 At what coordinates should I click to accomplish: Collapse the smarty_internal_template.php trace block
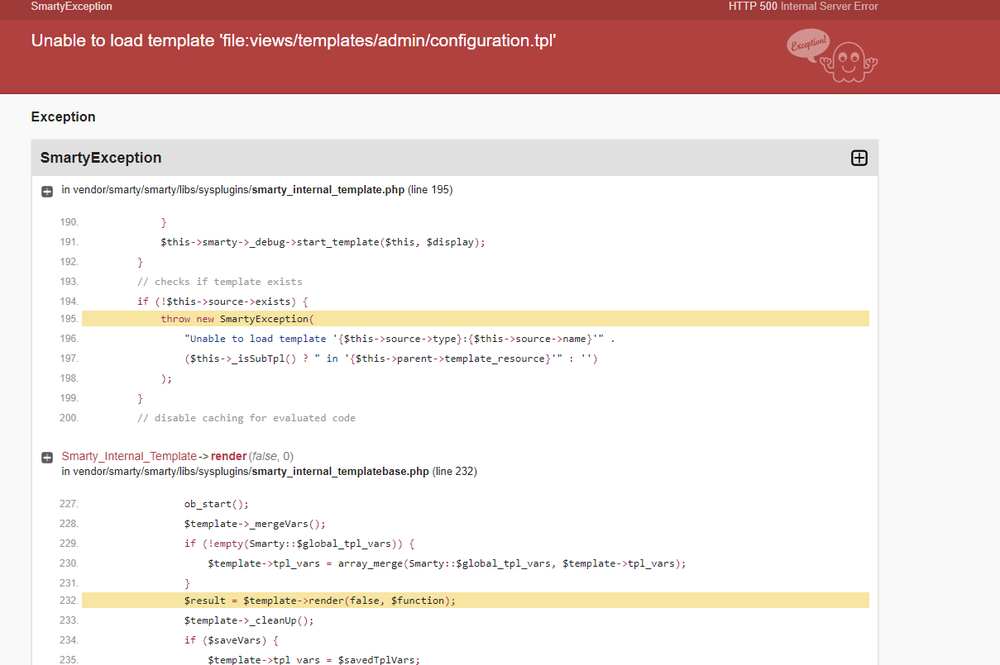point(47,191)
